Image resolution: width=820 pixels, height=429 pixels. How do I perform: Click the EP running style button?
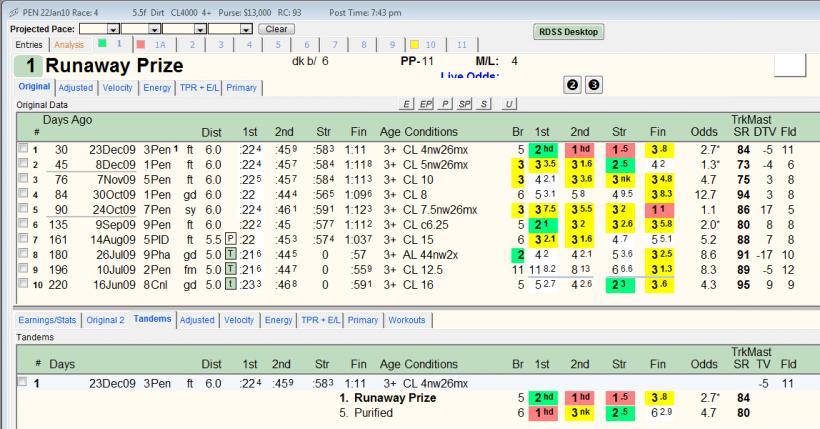(x=426, y=104)
